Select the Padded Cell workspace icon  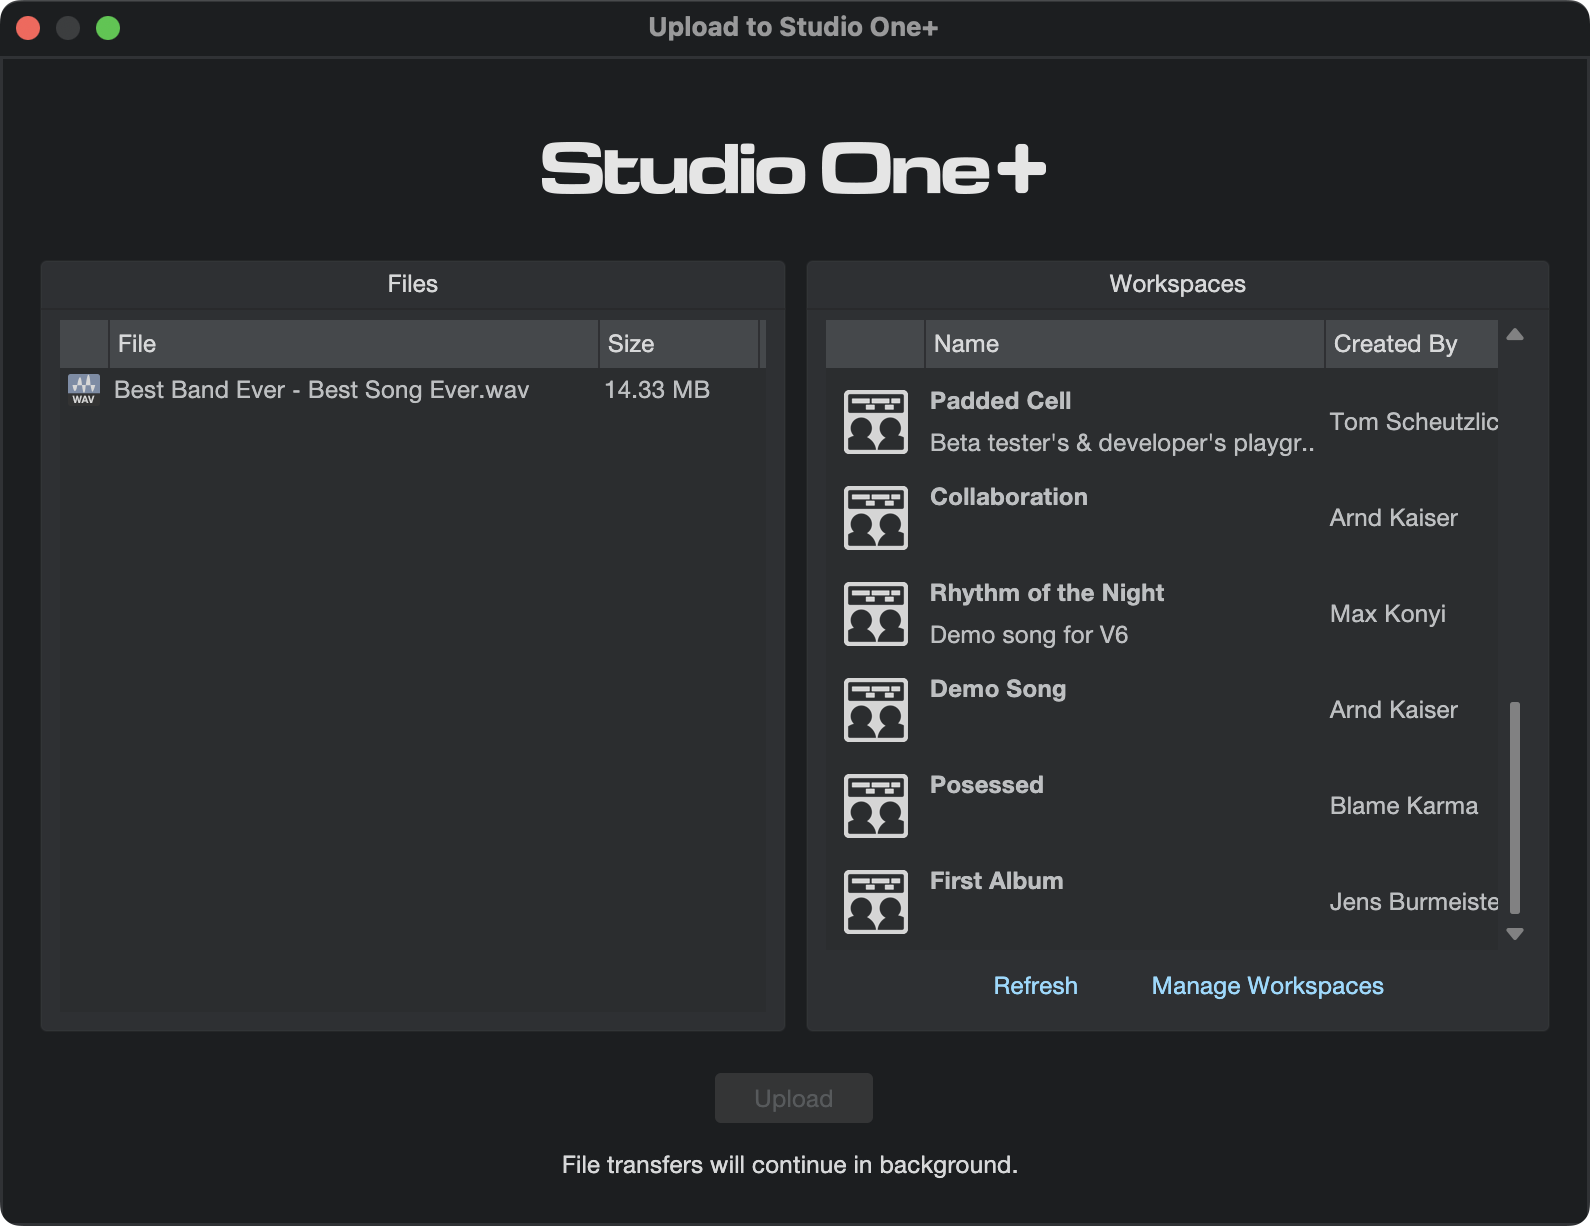pyautogui.click(x=876, y=422)
